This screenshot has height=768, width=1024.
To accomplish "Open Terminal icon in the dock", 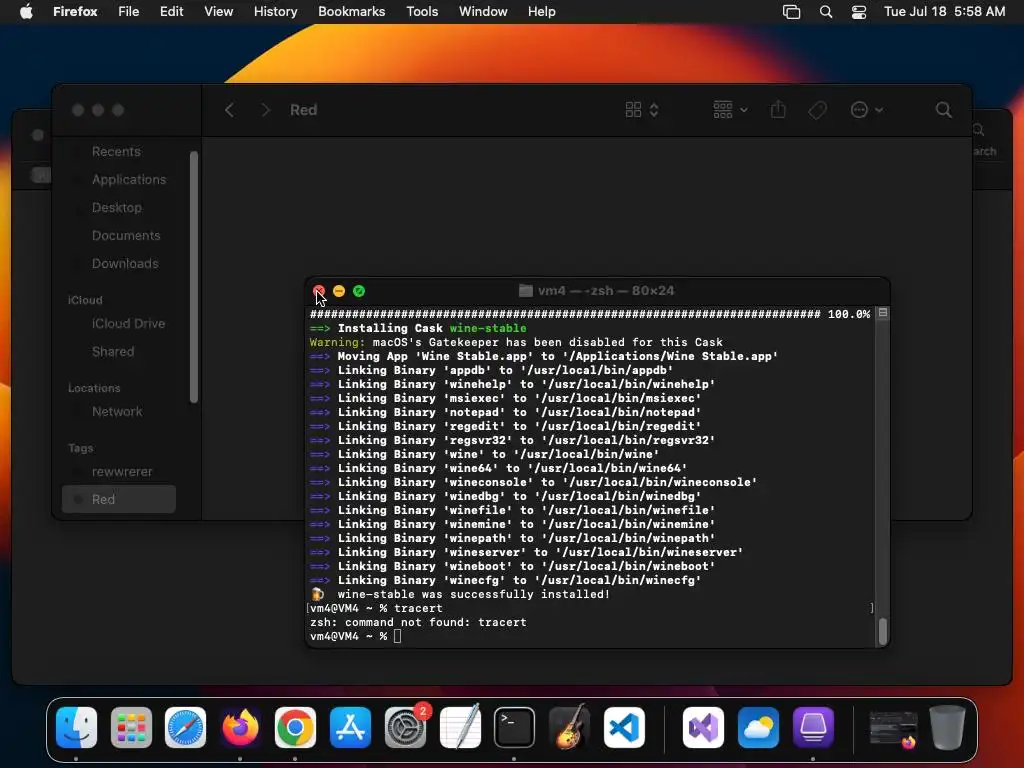I will pos(514,727).
